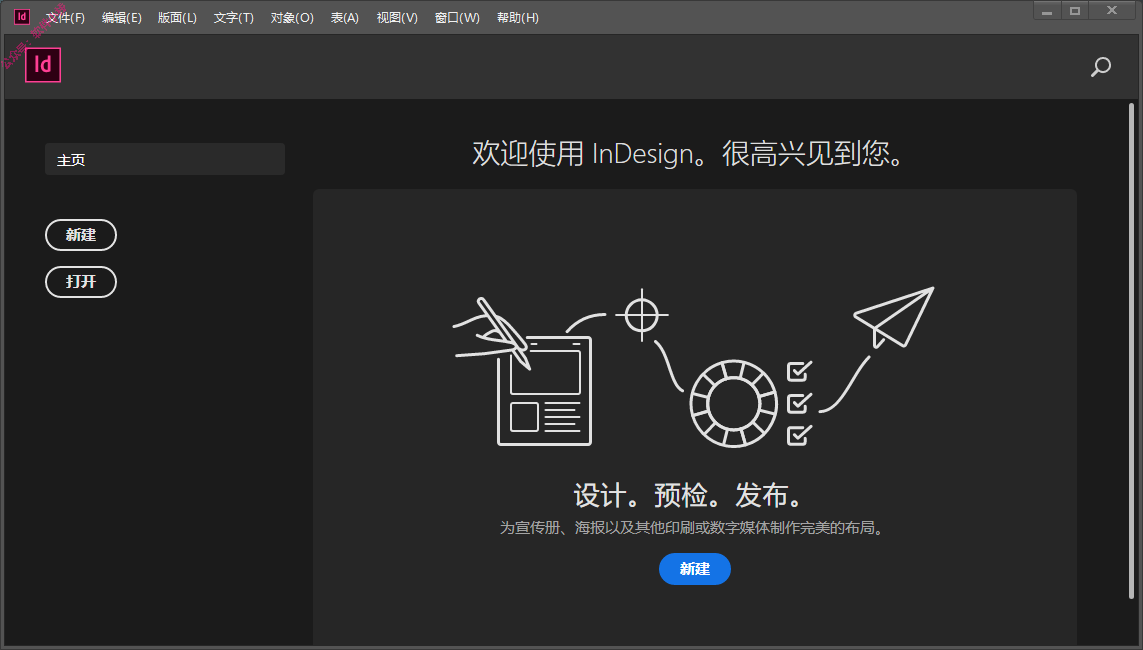Screen dimensions: 1143x650
Task: Open the 文字(T) menu
Action: [x=233, y=17]
